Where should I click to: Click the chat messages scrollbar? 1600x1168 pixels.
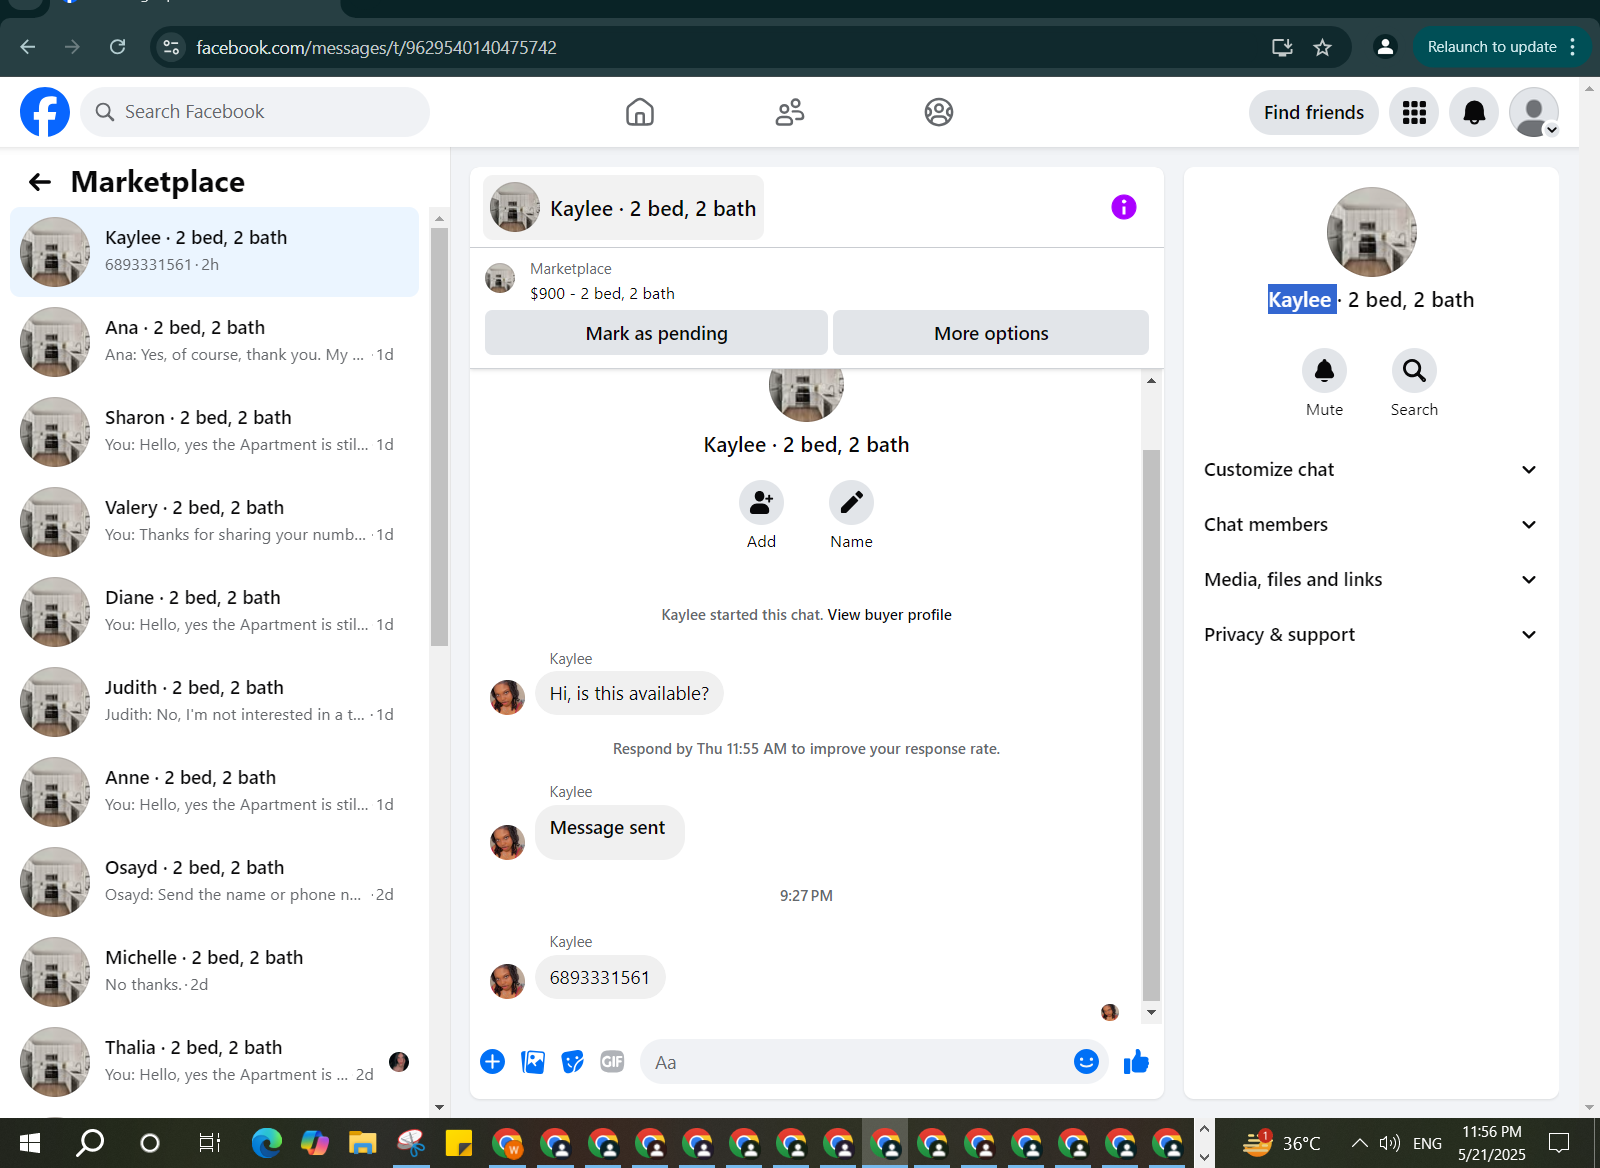1151,725
